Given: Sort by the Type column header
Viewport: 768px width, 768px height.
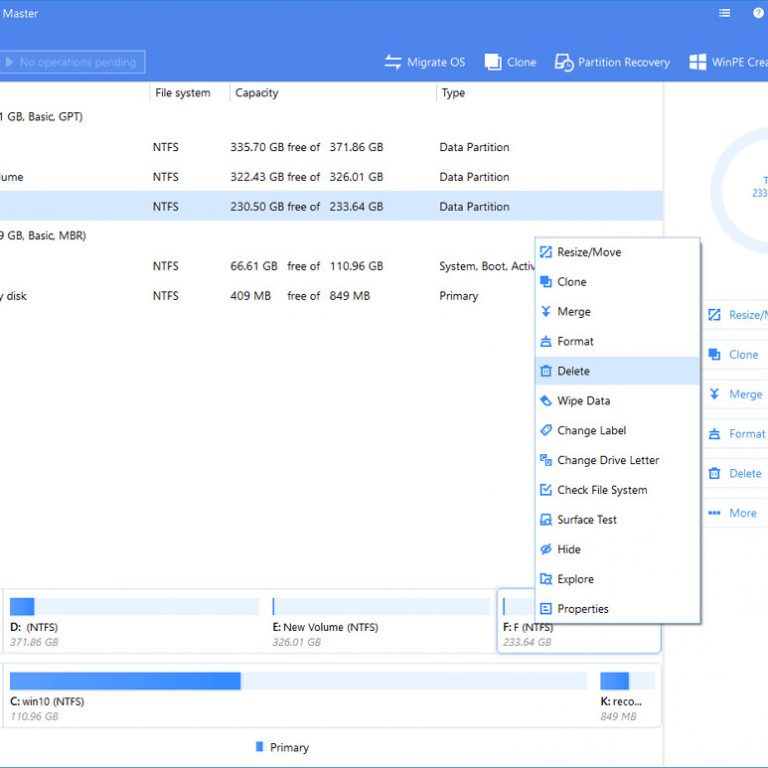Looking at the screenshot, I should [453, 93].
